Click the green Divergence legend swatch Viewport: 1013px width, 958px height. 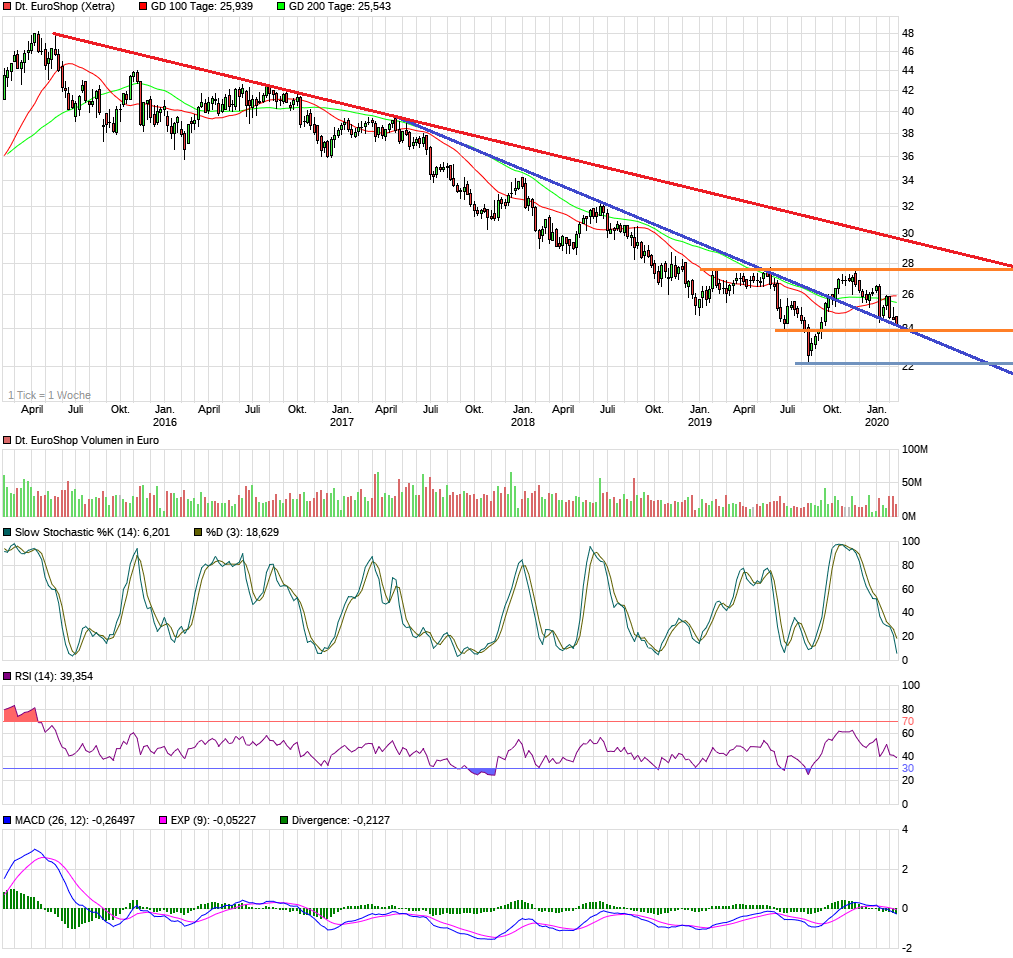[284, 821]
